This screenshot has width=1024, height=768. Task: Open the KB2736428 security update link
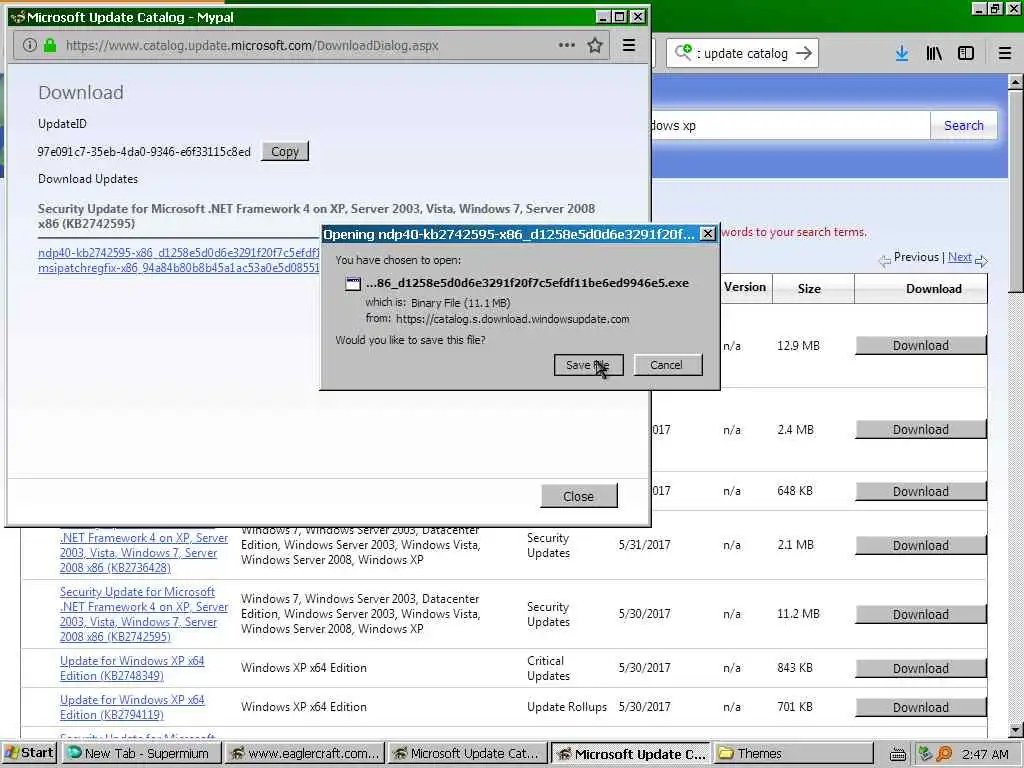[144, 552]
